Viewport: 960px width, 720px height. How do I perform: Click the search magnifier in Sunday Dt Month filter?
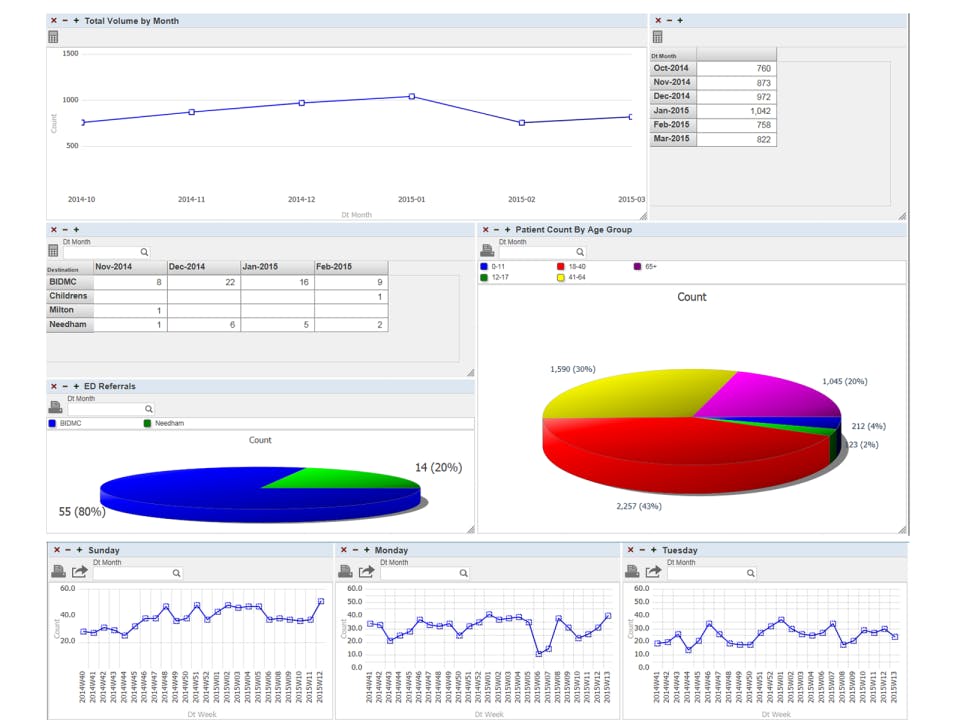176,573
